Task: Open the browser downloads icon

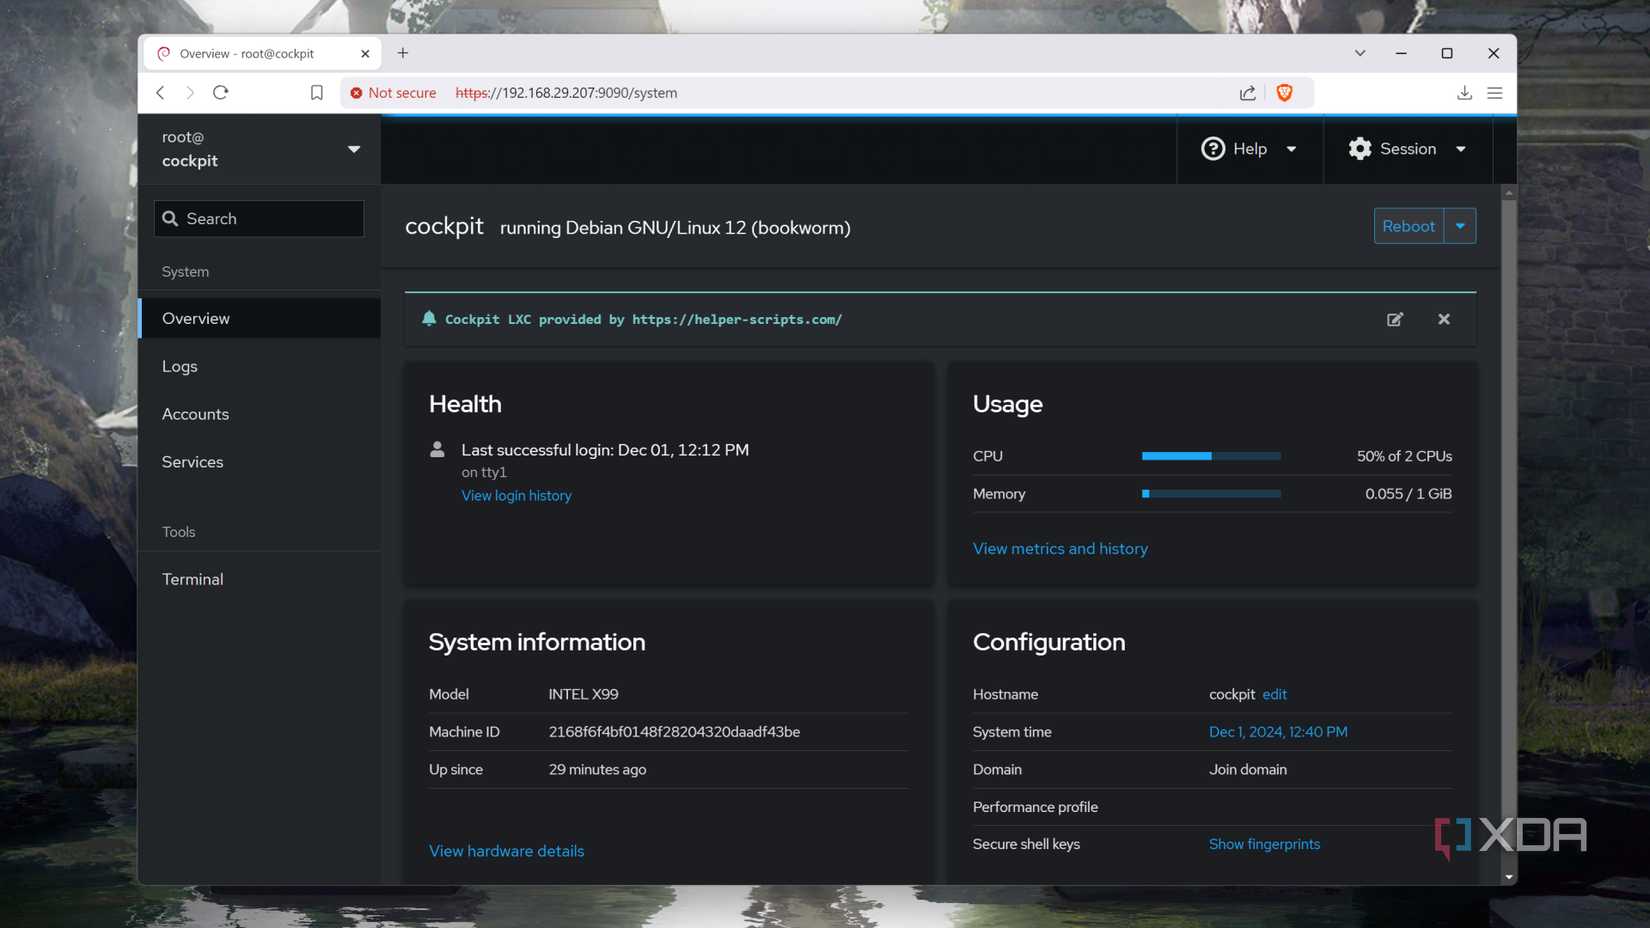Action: point(1464,93)
